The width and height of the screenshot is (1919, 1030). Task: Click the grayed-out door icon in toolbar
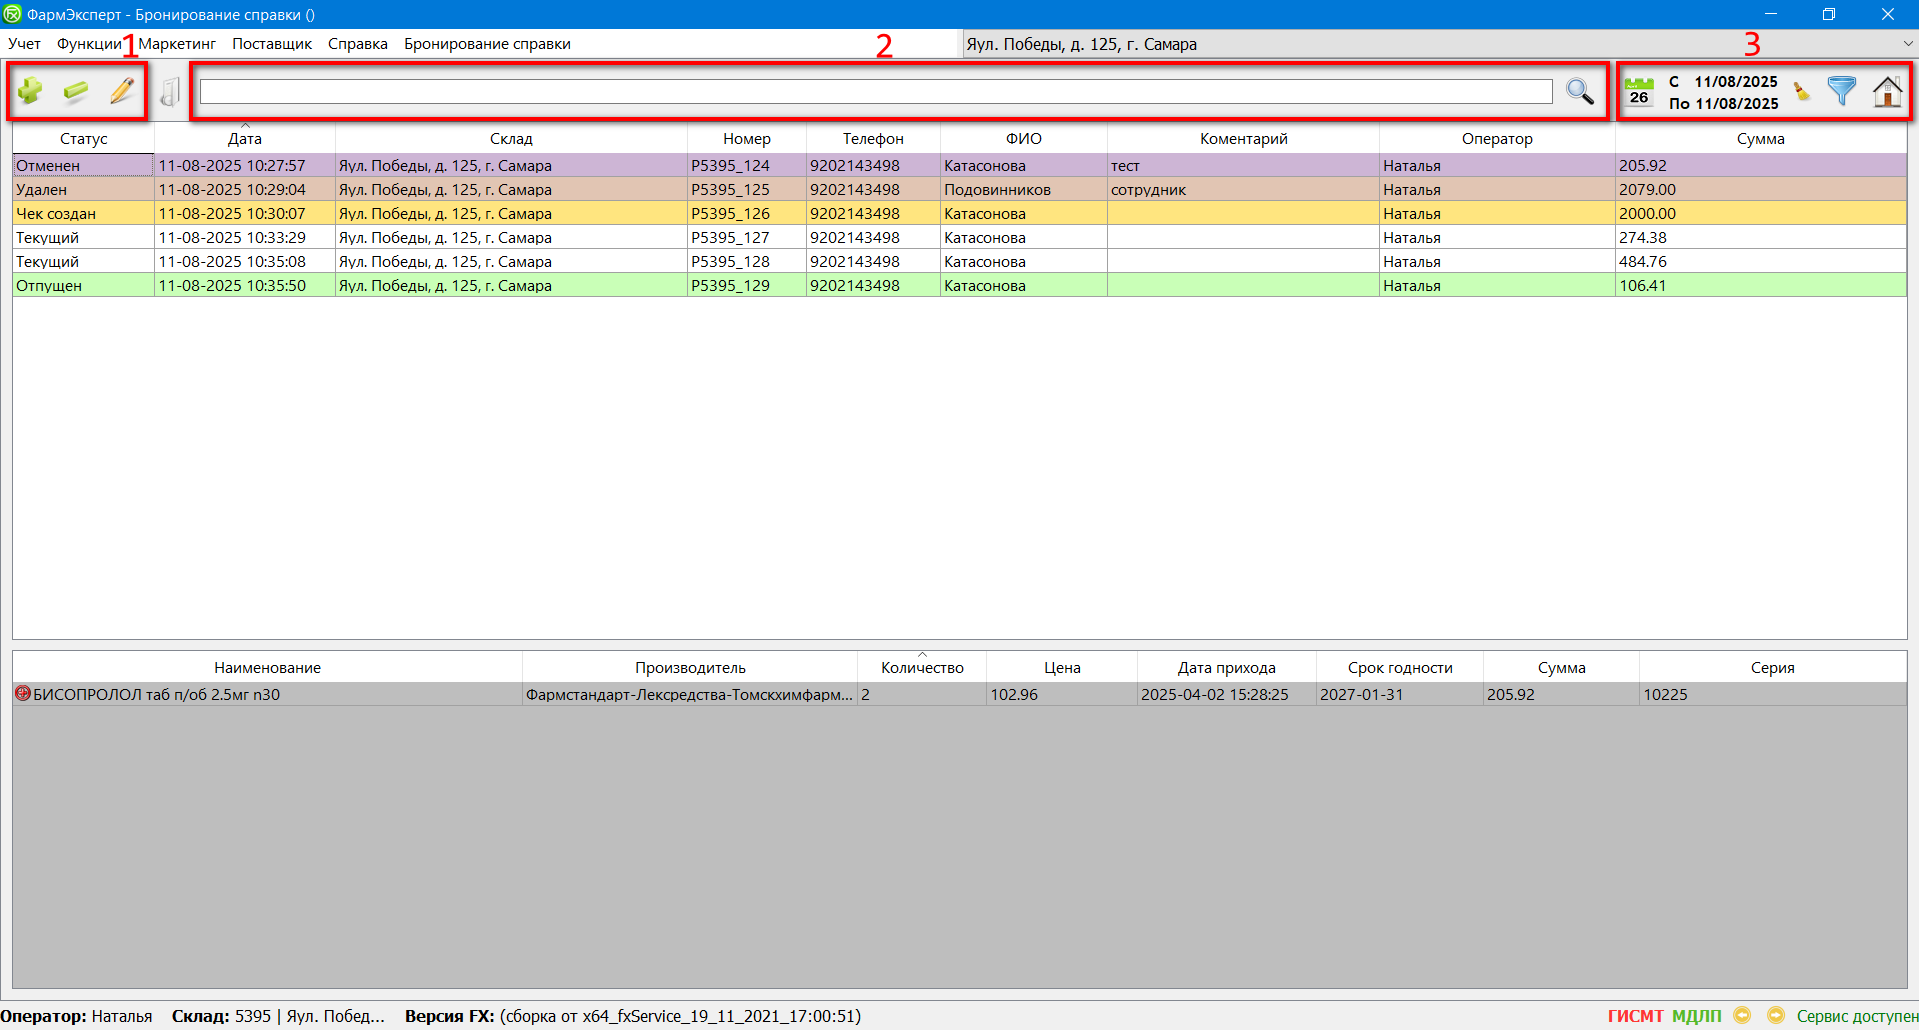(x=170, y=92)
